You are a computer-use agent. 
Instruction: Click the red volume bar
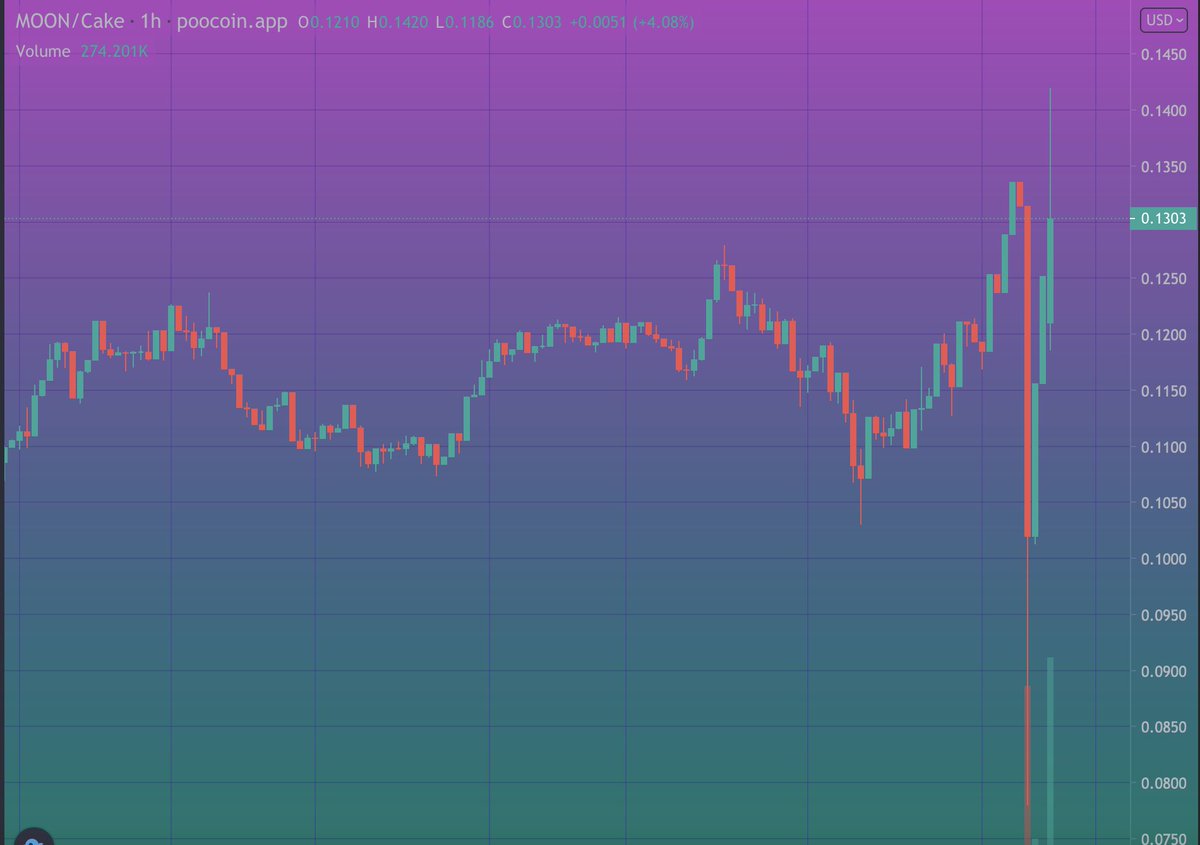point(1027,765)
